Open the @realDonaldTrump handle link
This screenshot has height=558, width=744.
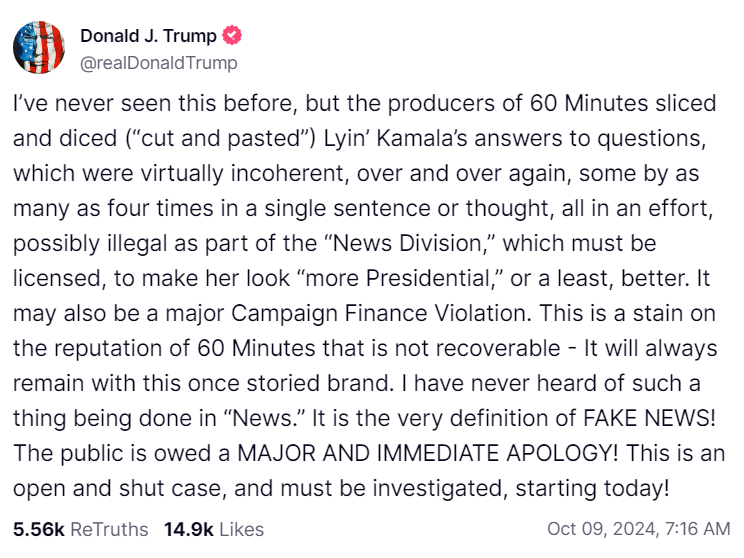point(159,63)
